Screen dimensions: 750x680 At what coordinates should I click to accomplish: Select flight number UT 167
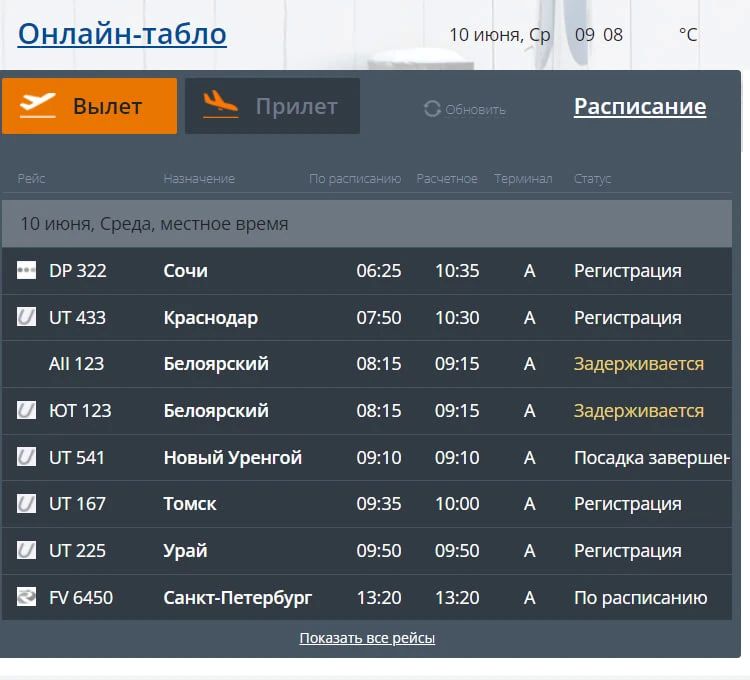(77, 504)
